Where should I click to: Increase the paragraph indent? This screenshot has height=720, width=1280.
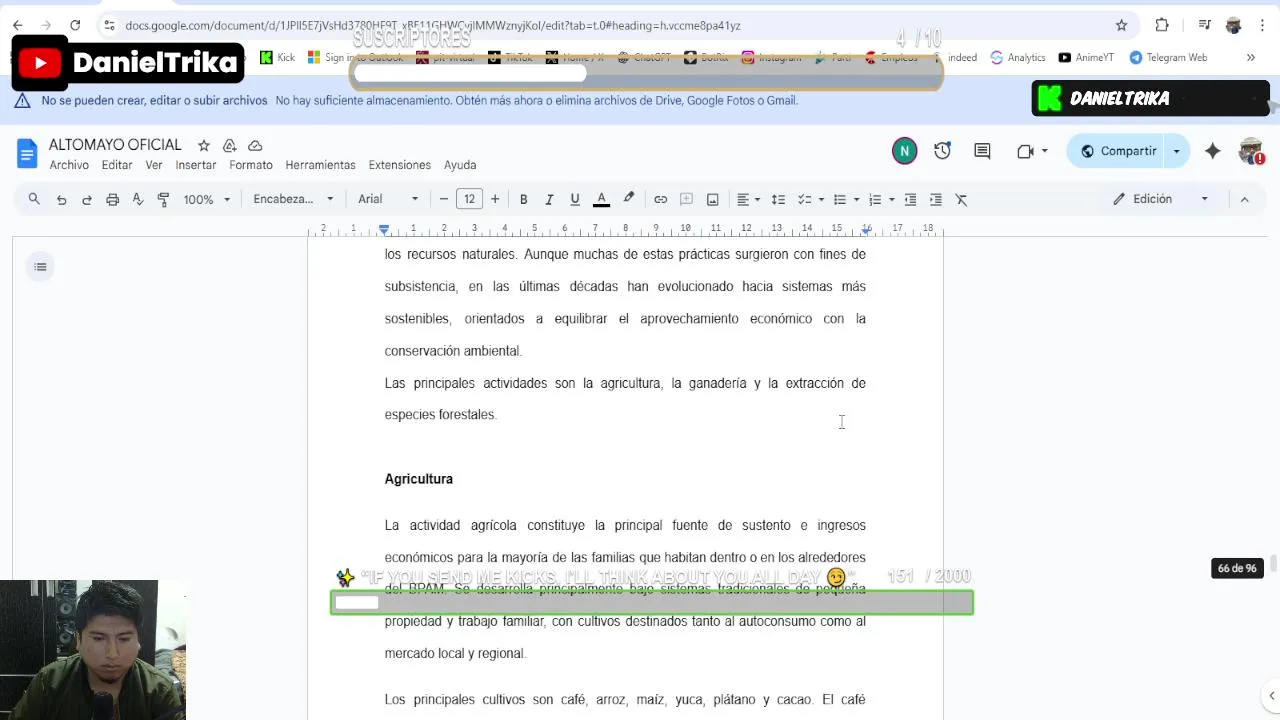point(936,199)
